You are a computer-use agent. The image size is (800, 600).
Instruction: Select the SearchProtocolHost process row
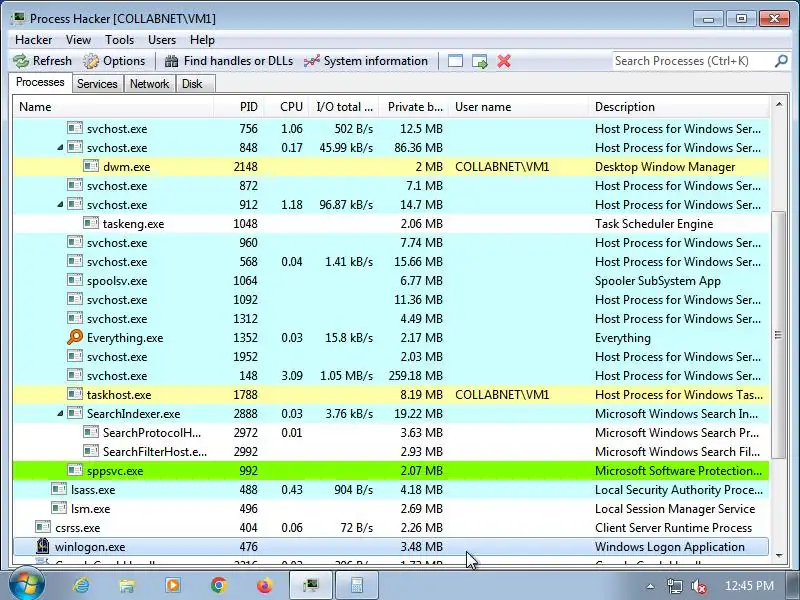point(391,433)
